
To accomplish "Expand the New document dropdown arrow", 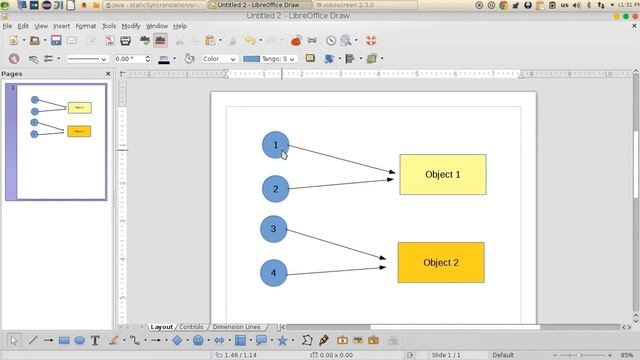I will 24,40.
